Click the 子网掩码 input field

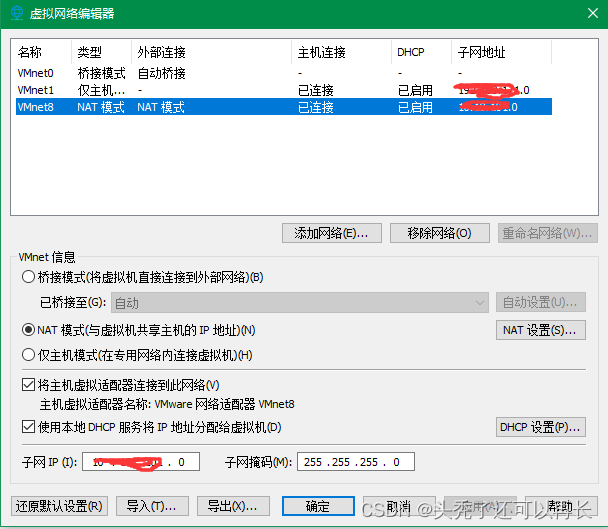point(356,462)
